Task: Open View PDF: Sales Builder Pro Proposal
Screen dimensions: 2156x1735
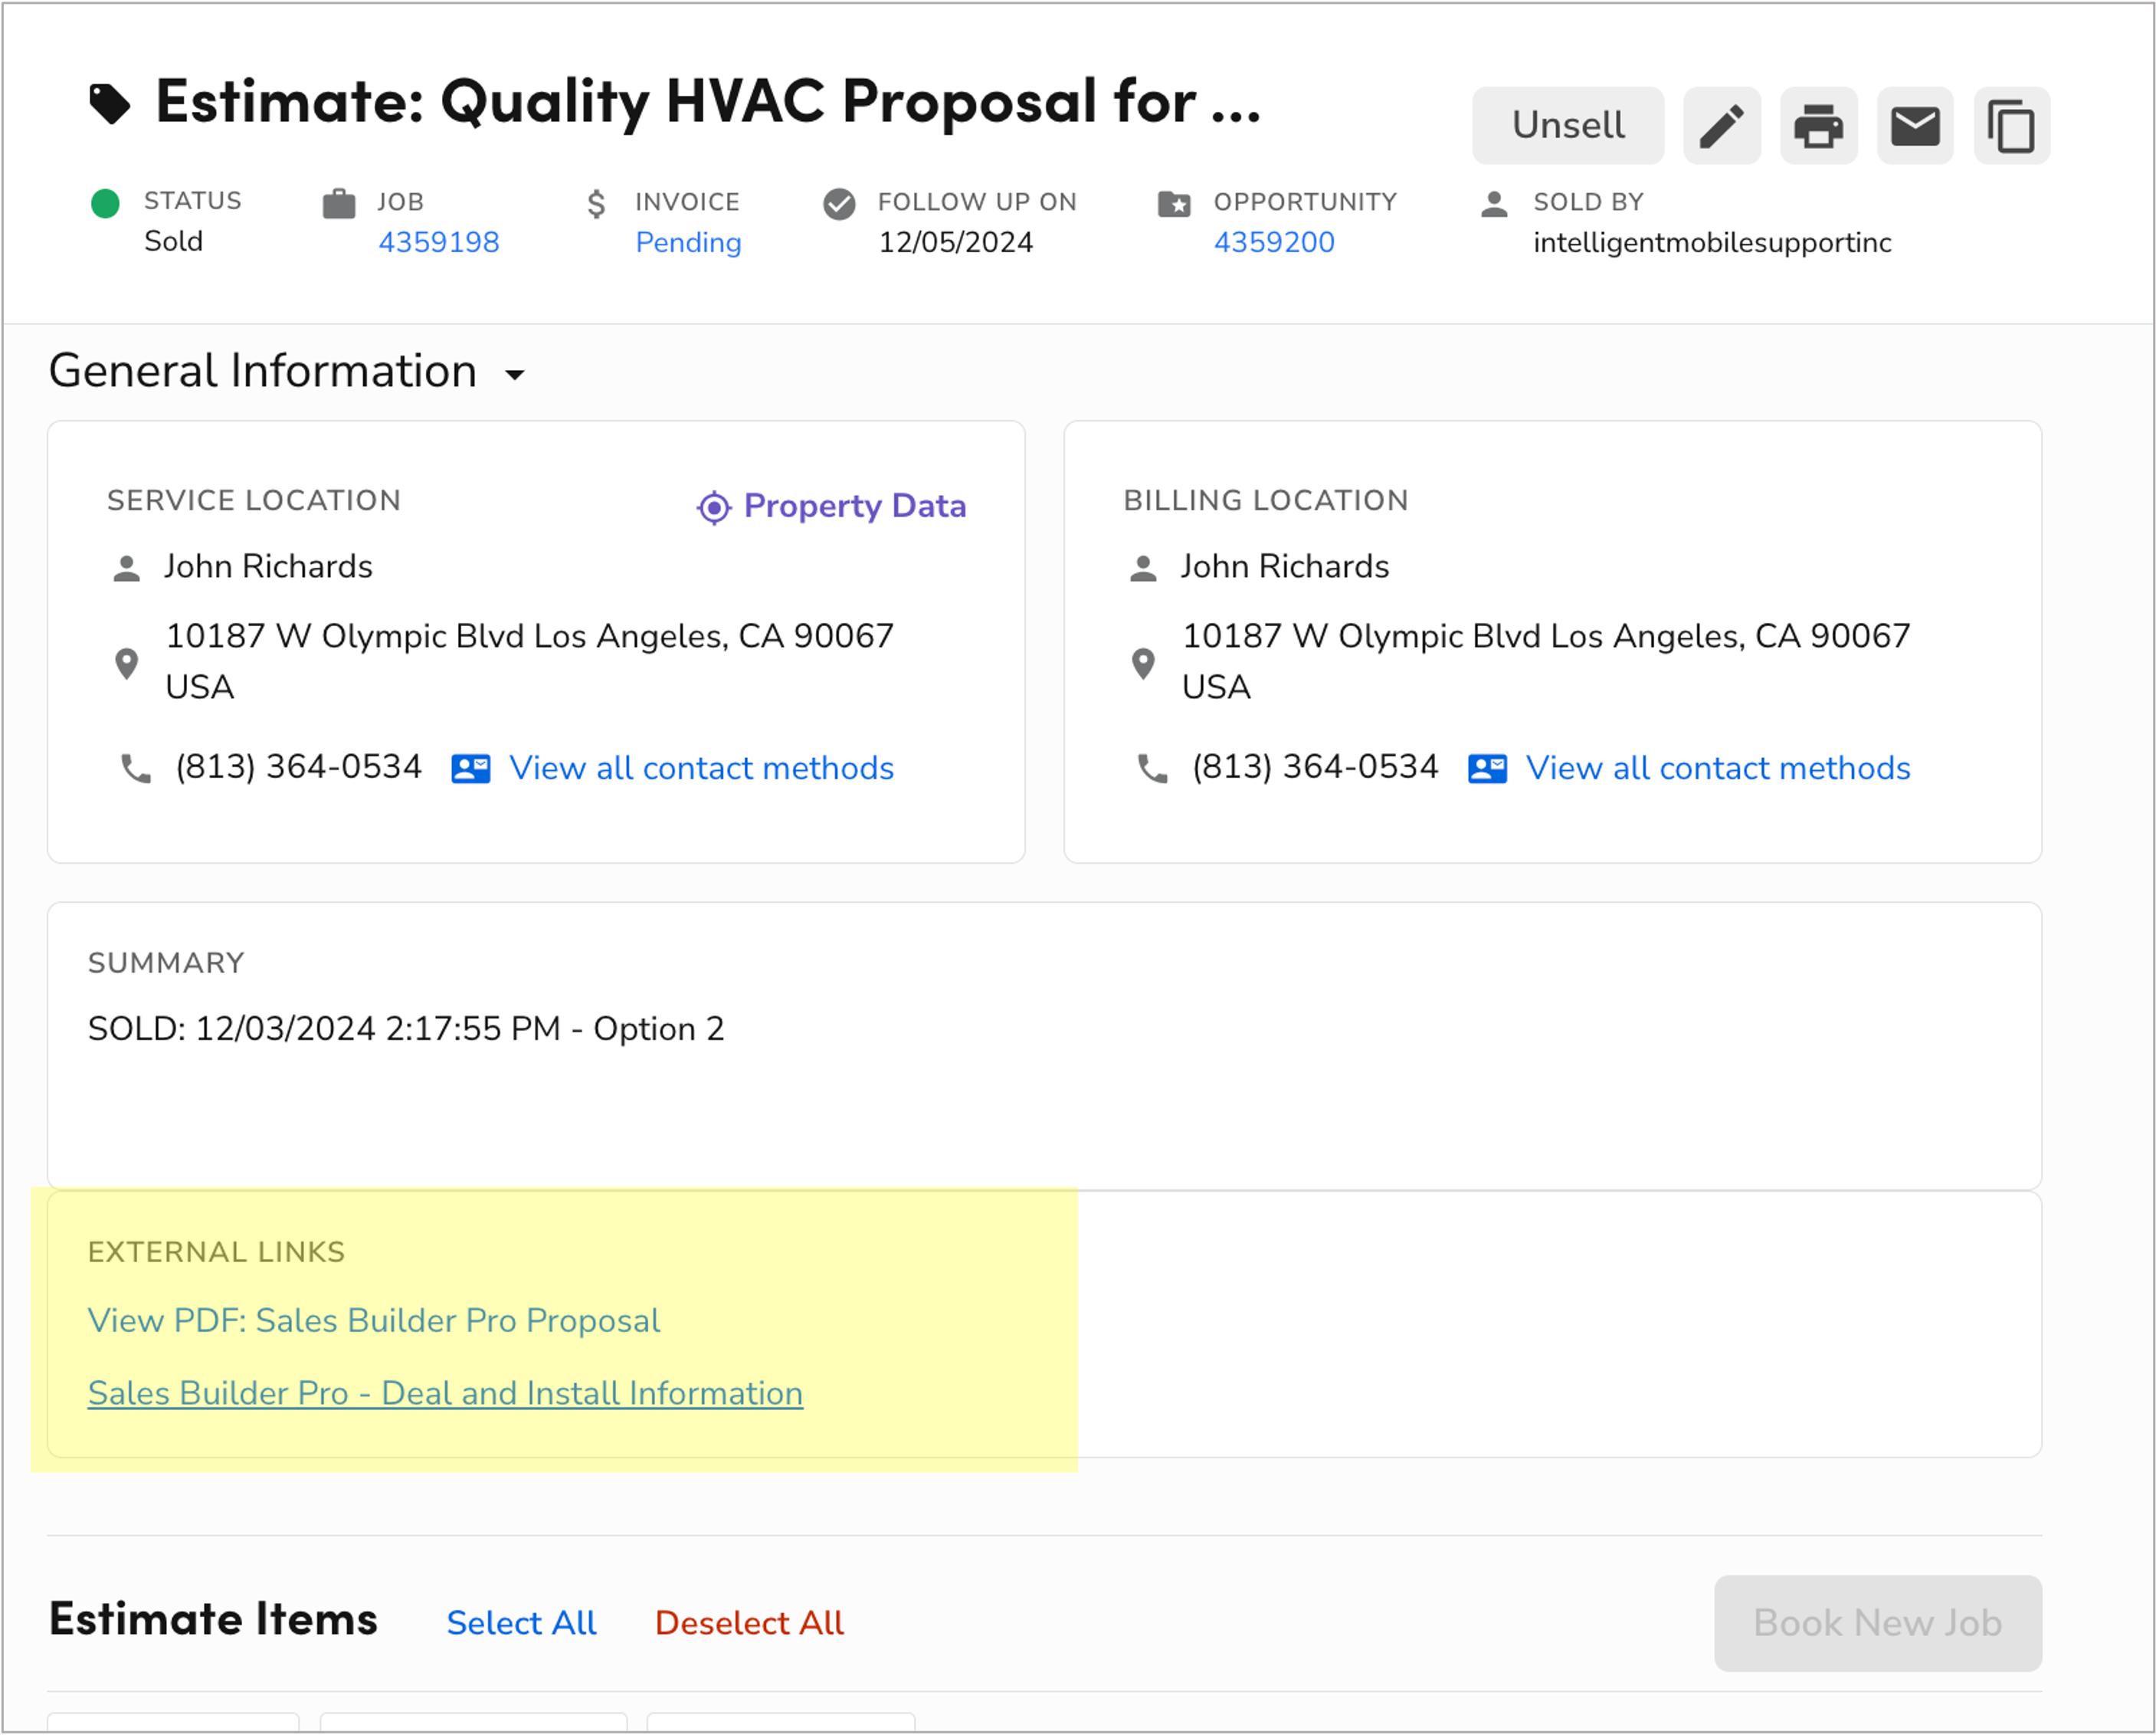Action: (374, 1321)
